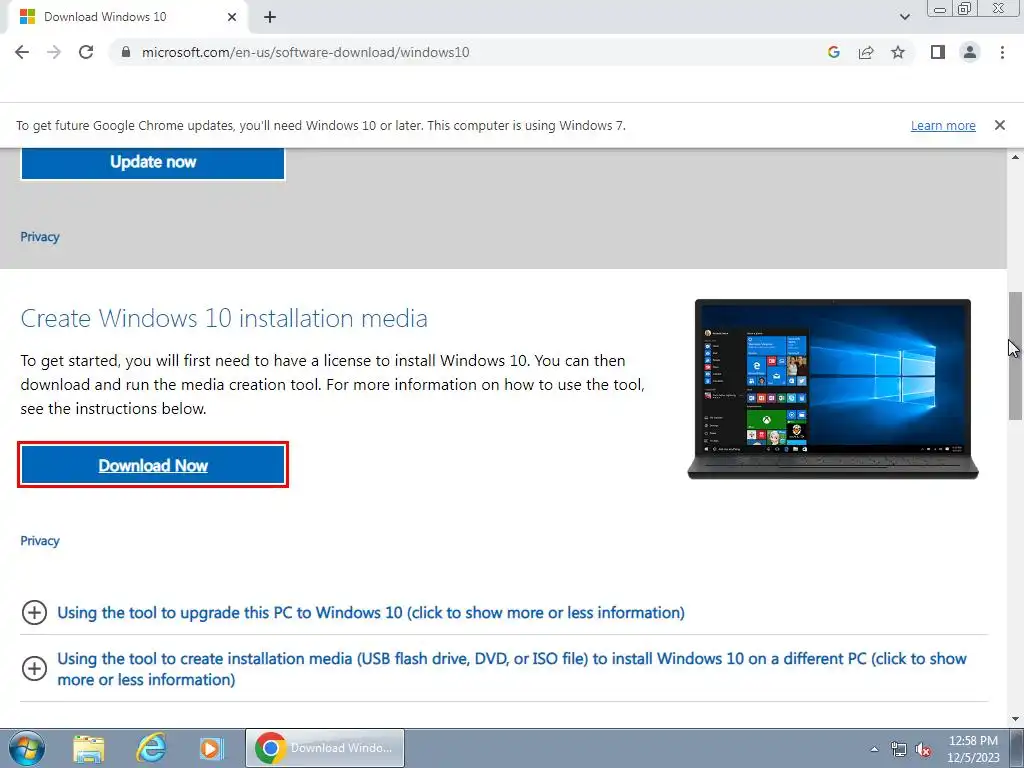Close the Download Windows 10 tab
This screenshot has height=768, width=1024.
232,17
